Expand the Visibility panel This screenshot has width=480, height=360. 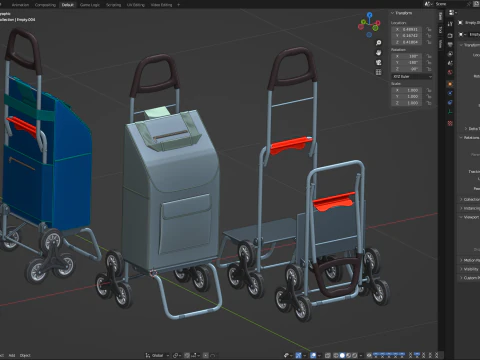(x=470, y=269)
